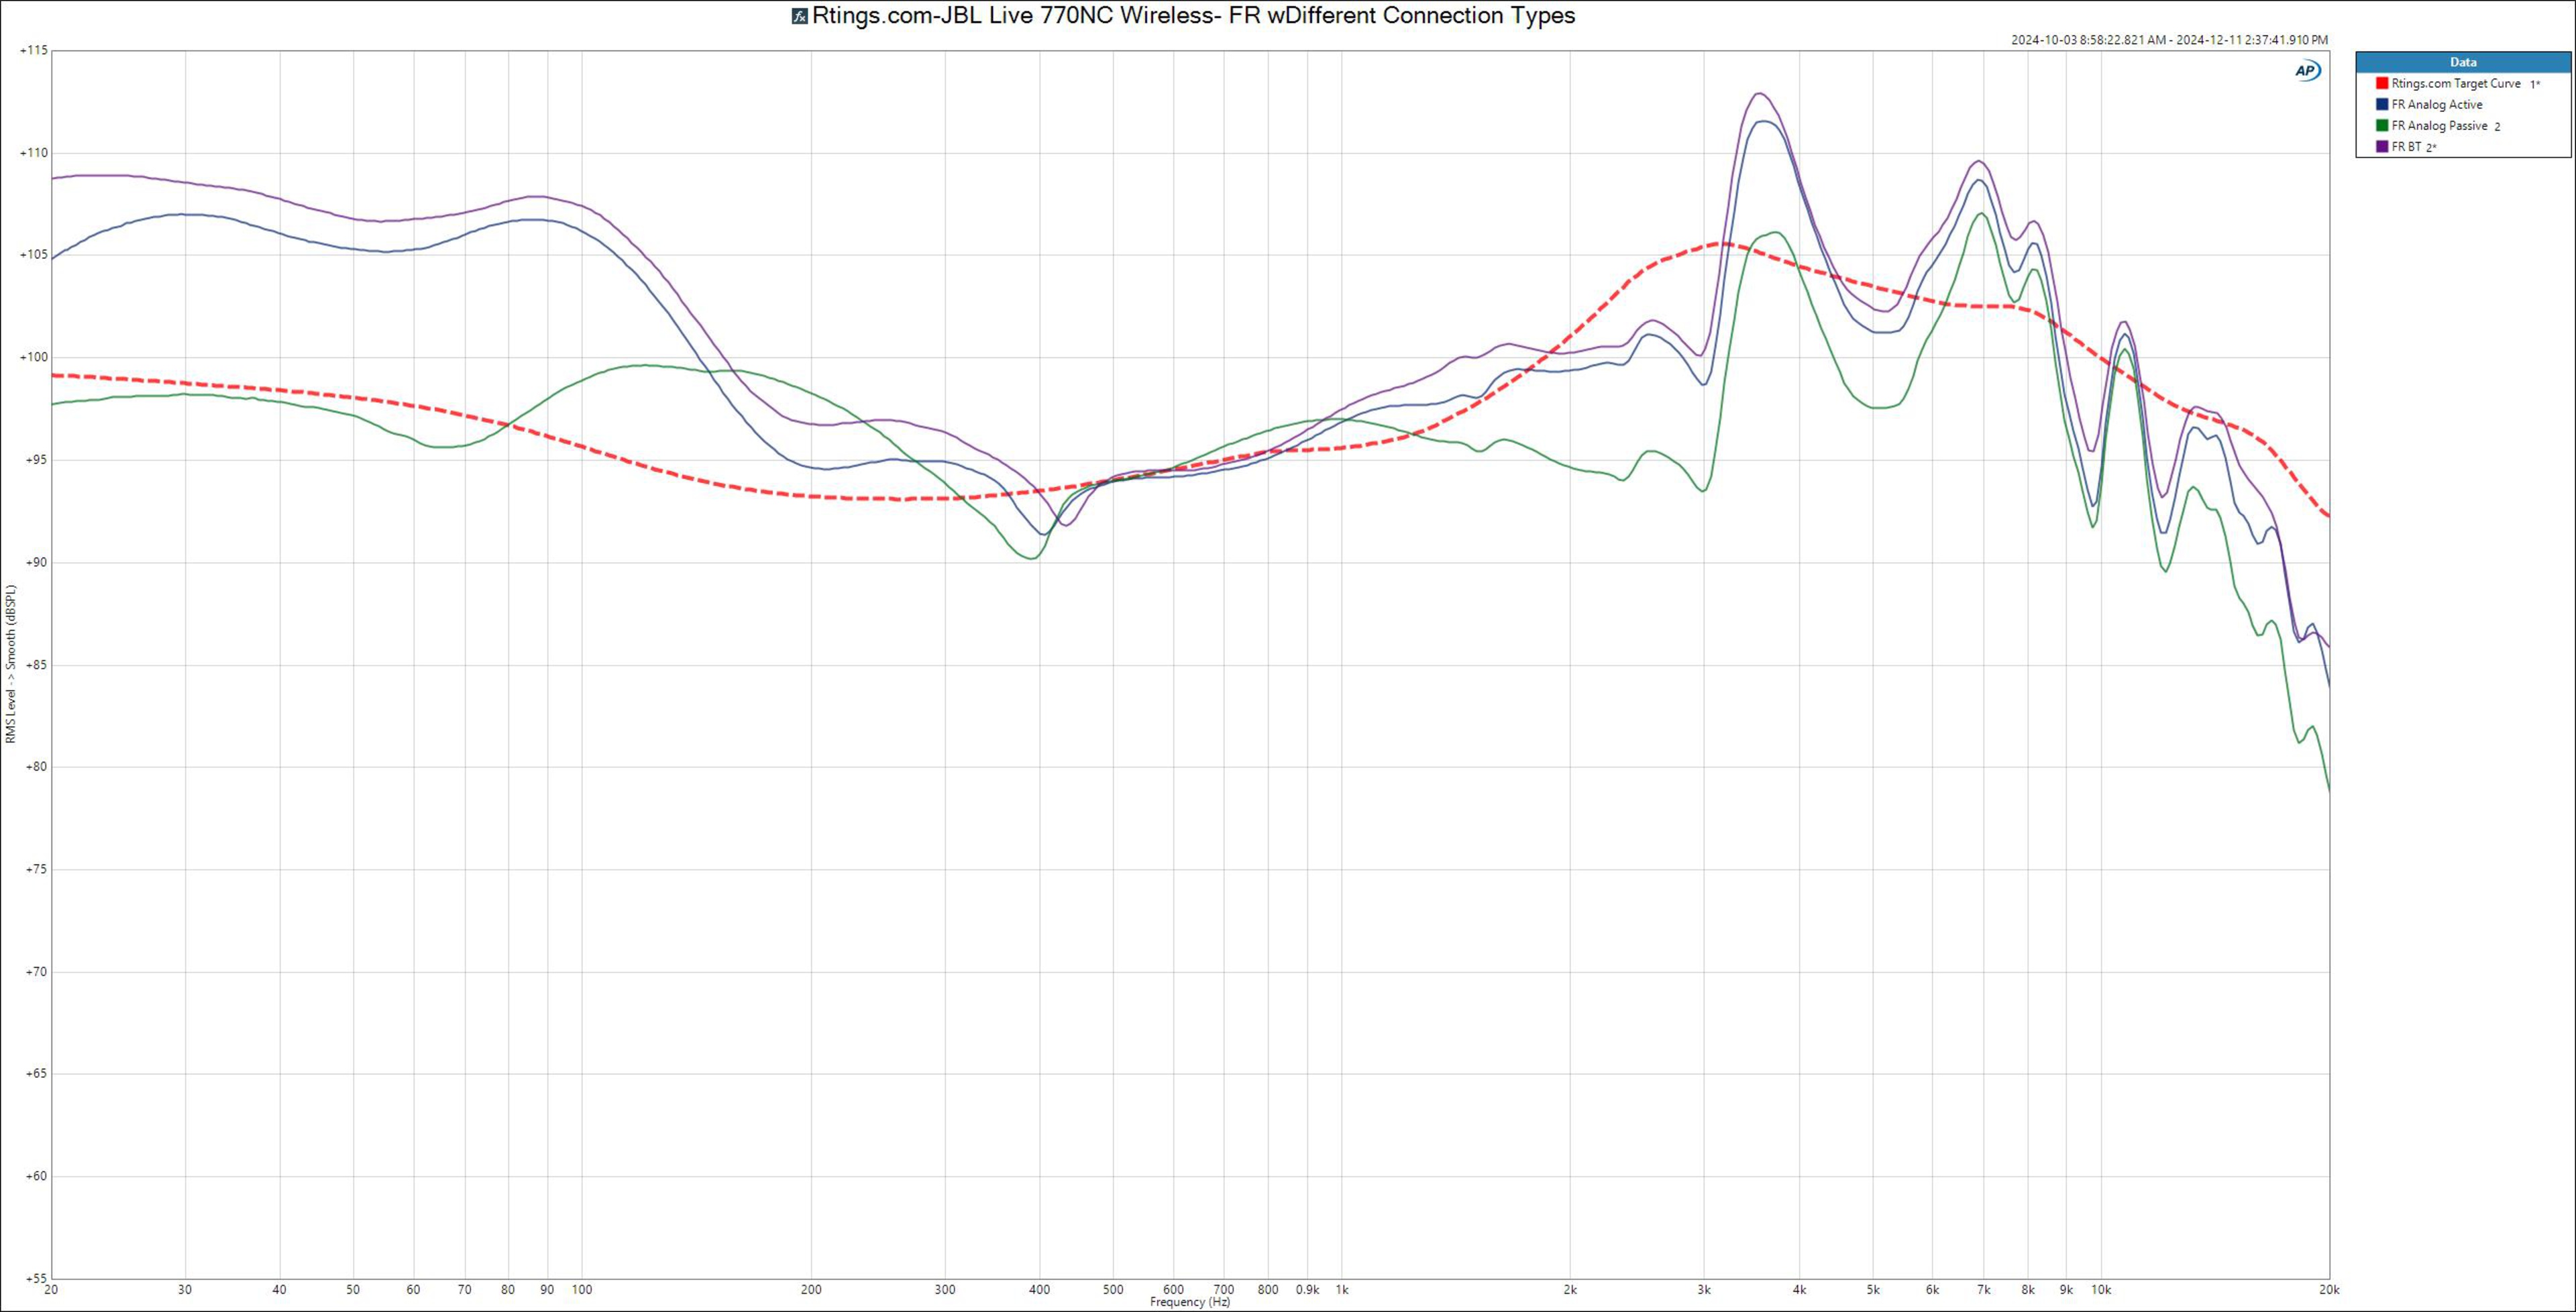
Task: Click the 100 tick on the frequency axis
Action: tap(582, 1290)
